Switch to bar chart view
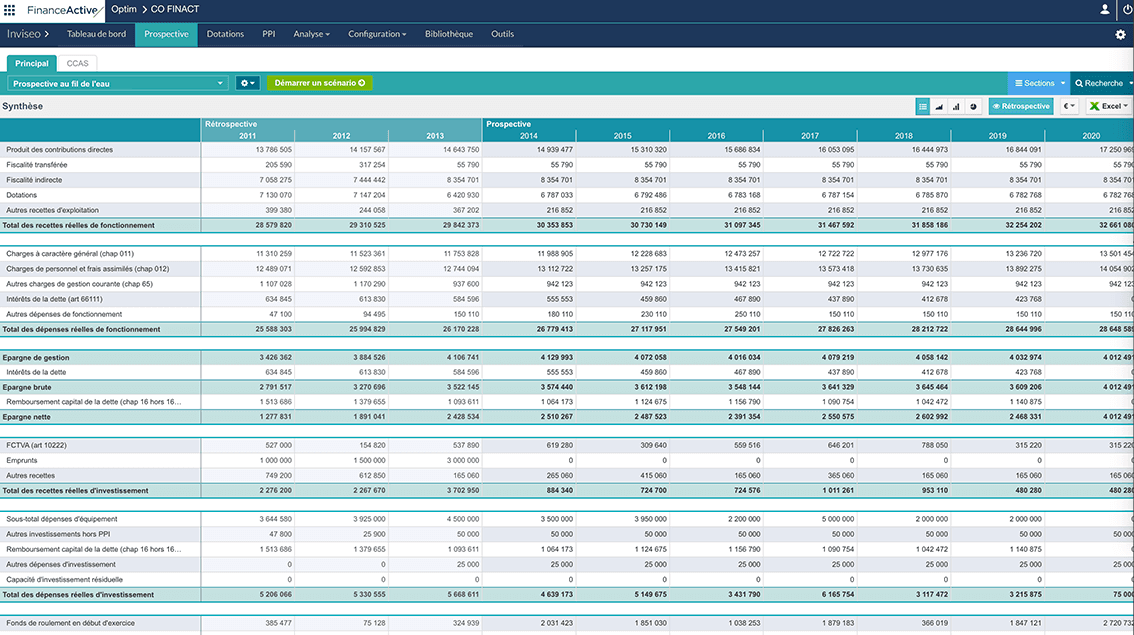 [956, 106]
